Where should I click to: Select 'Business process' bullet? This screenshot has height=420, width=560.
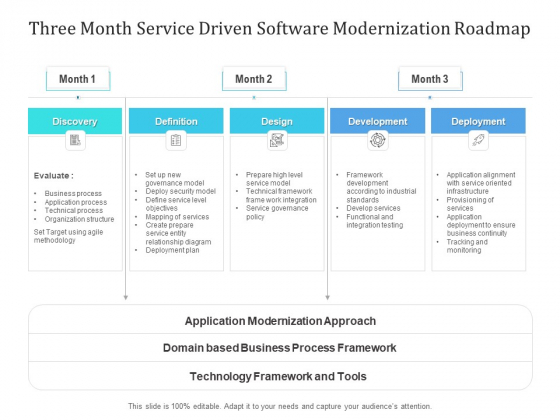(x=73, y=194)
